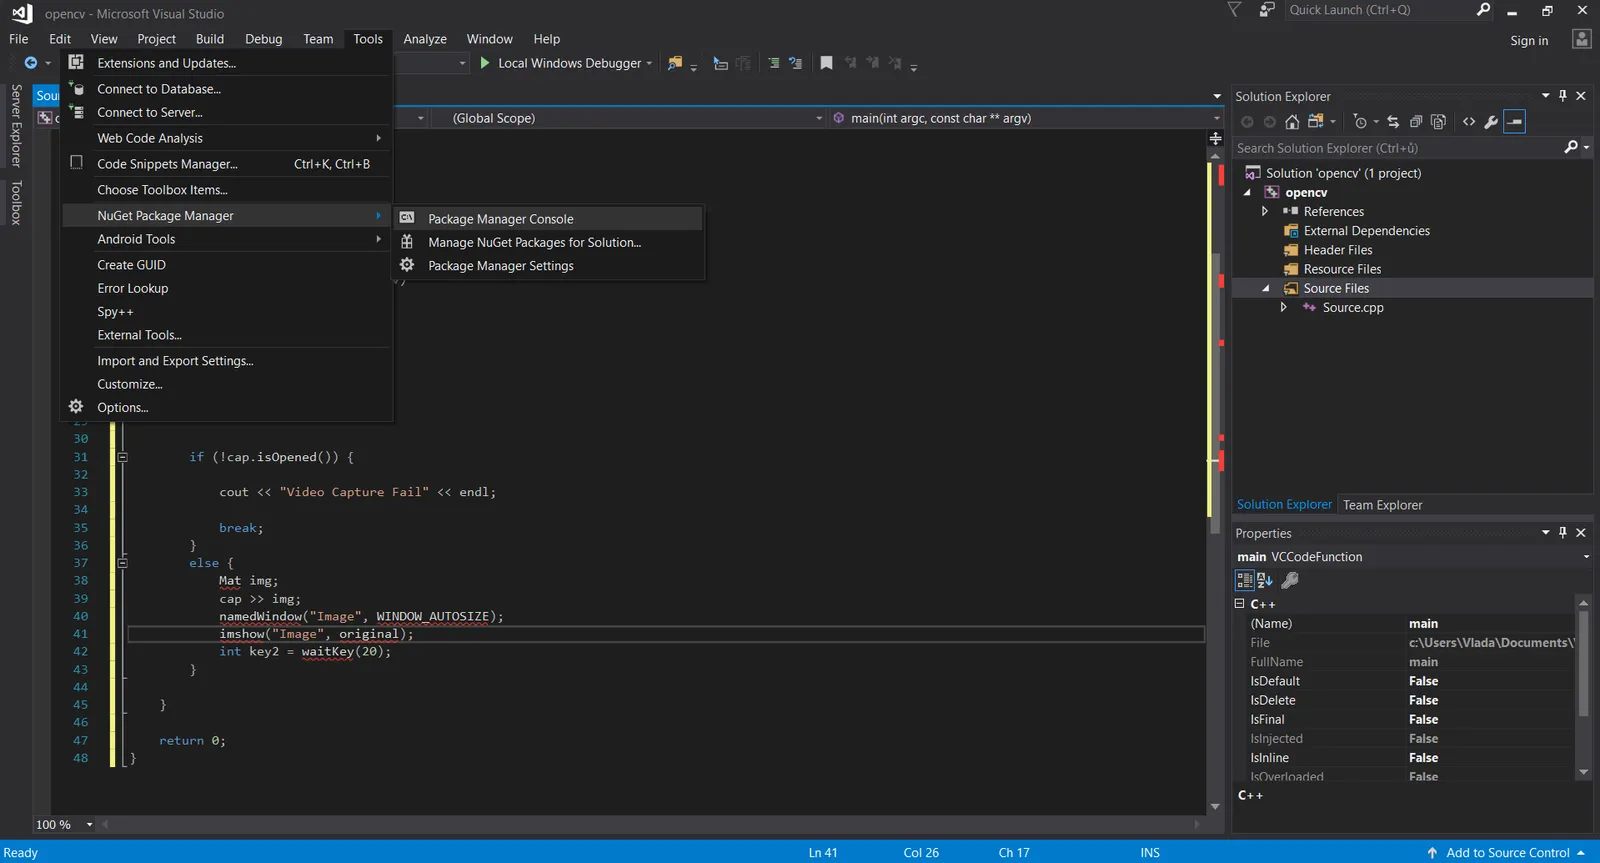Expand the Source.cpp node
Image resolution: width=1600 pixels, height=863 pixels.
[1284, 308]
